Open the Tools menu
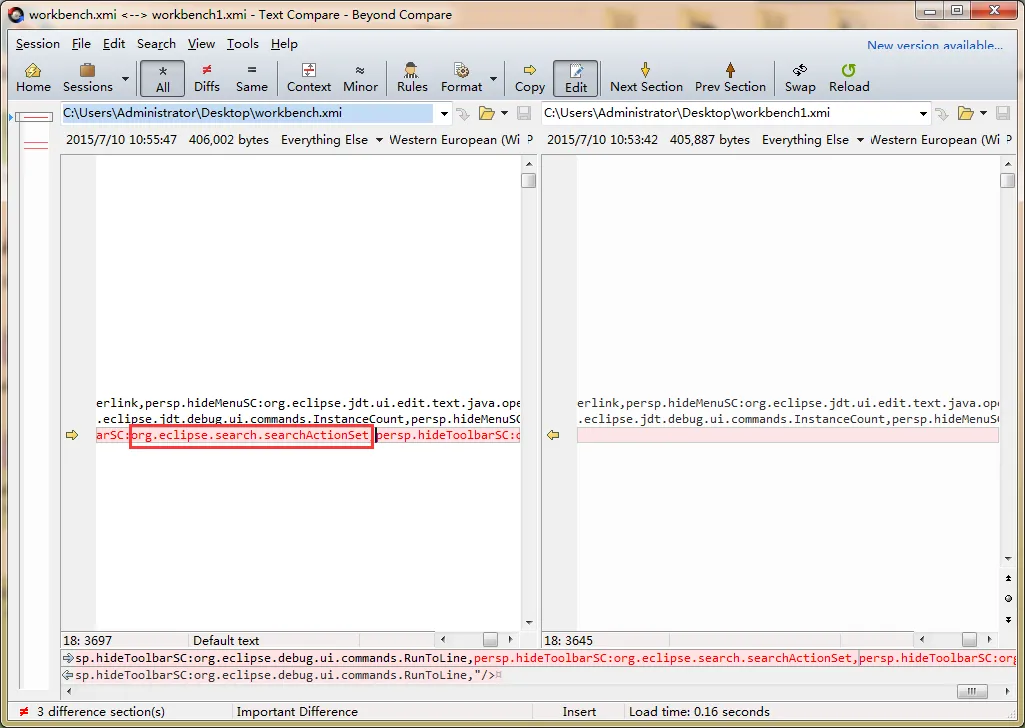 click(243, 44)
